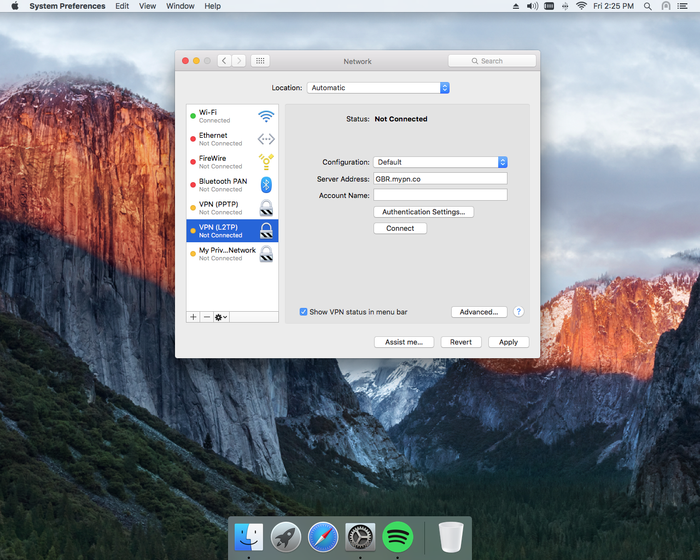Open the Advanced settings button
Image resolution: width=700 pixels, height=560 pixels.
pyautogui.click(x=479, y=312)
